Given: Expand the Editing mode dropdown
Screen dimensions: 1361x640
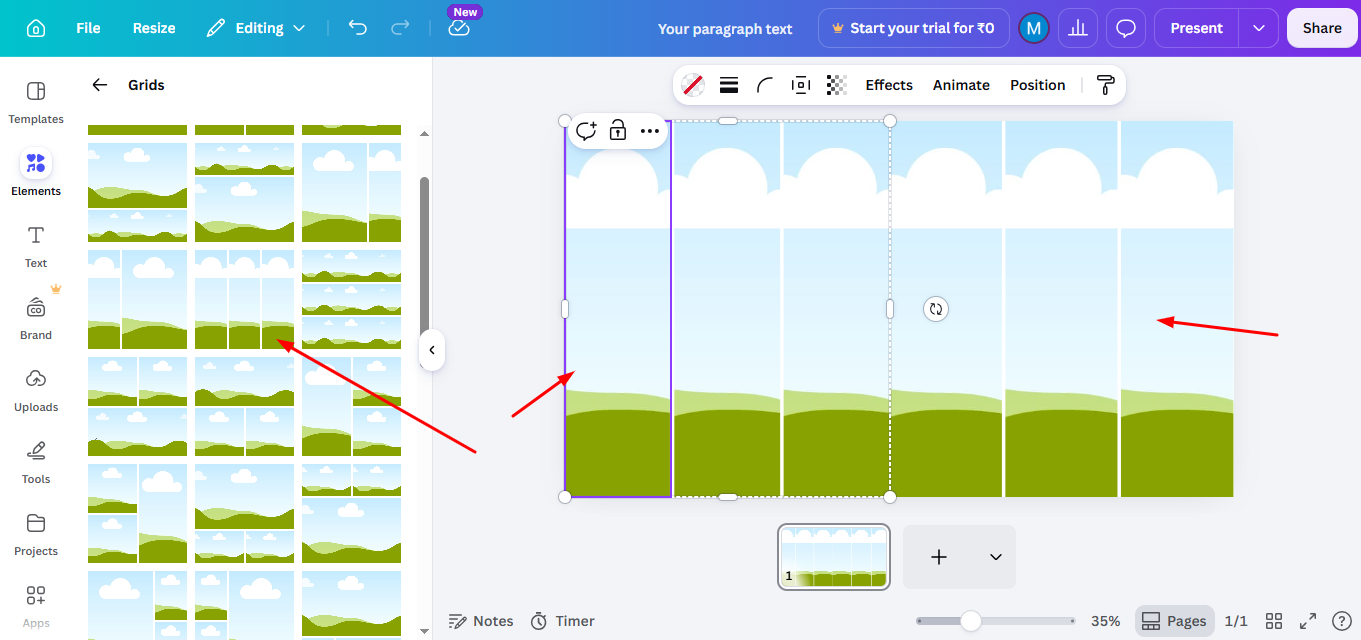Looking at the screenshot, I should [256, 28].
